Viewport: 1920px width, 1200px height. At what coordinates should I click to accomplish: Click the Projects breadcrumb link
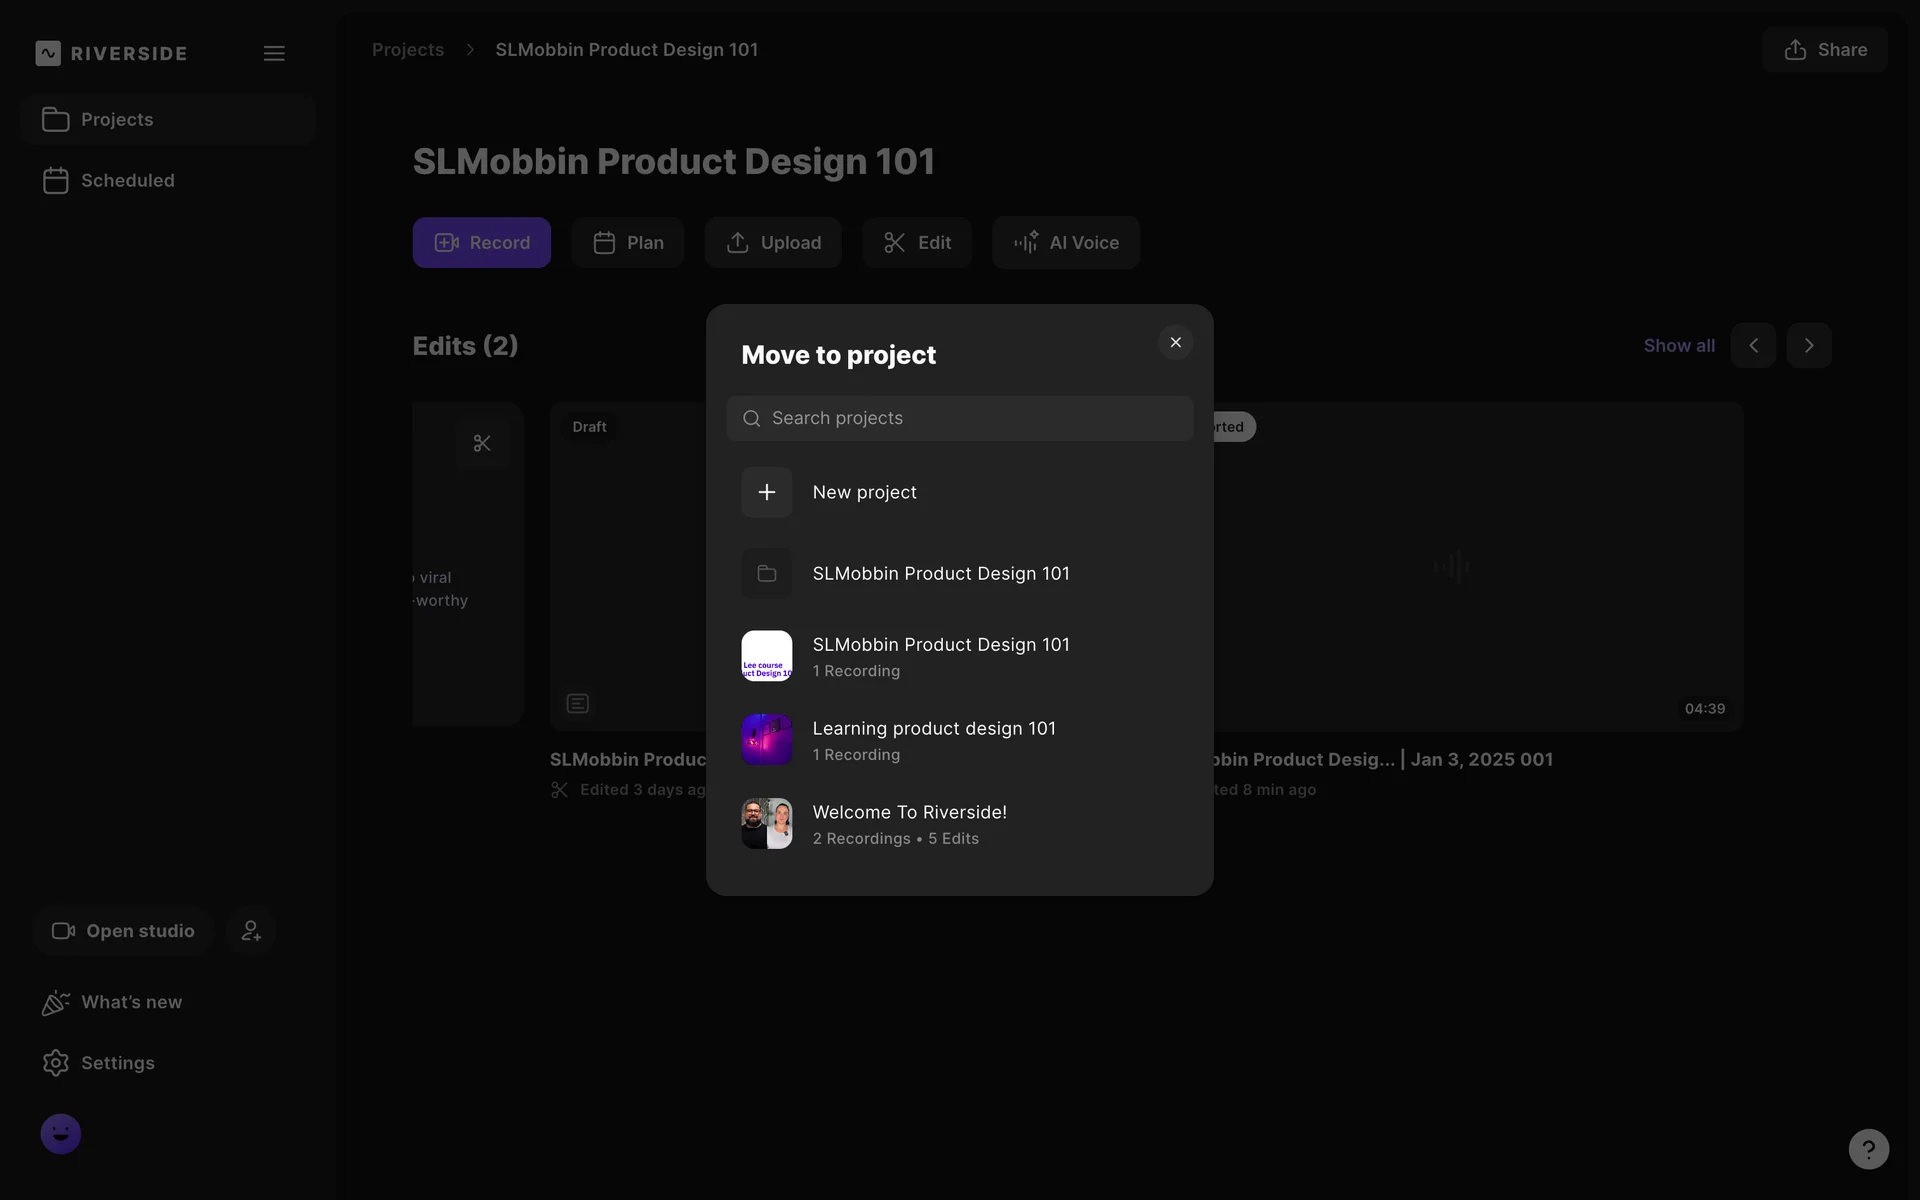[x=407, y=50]
